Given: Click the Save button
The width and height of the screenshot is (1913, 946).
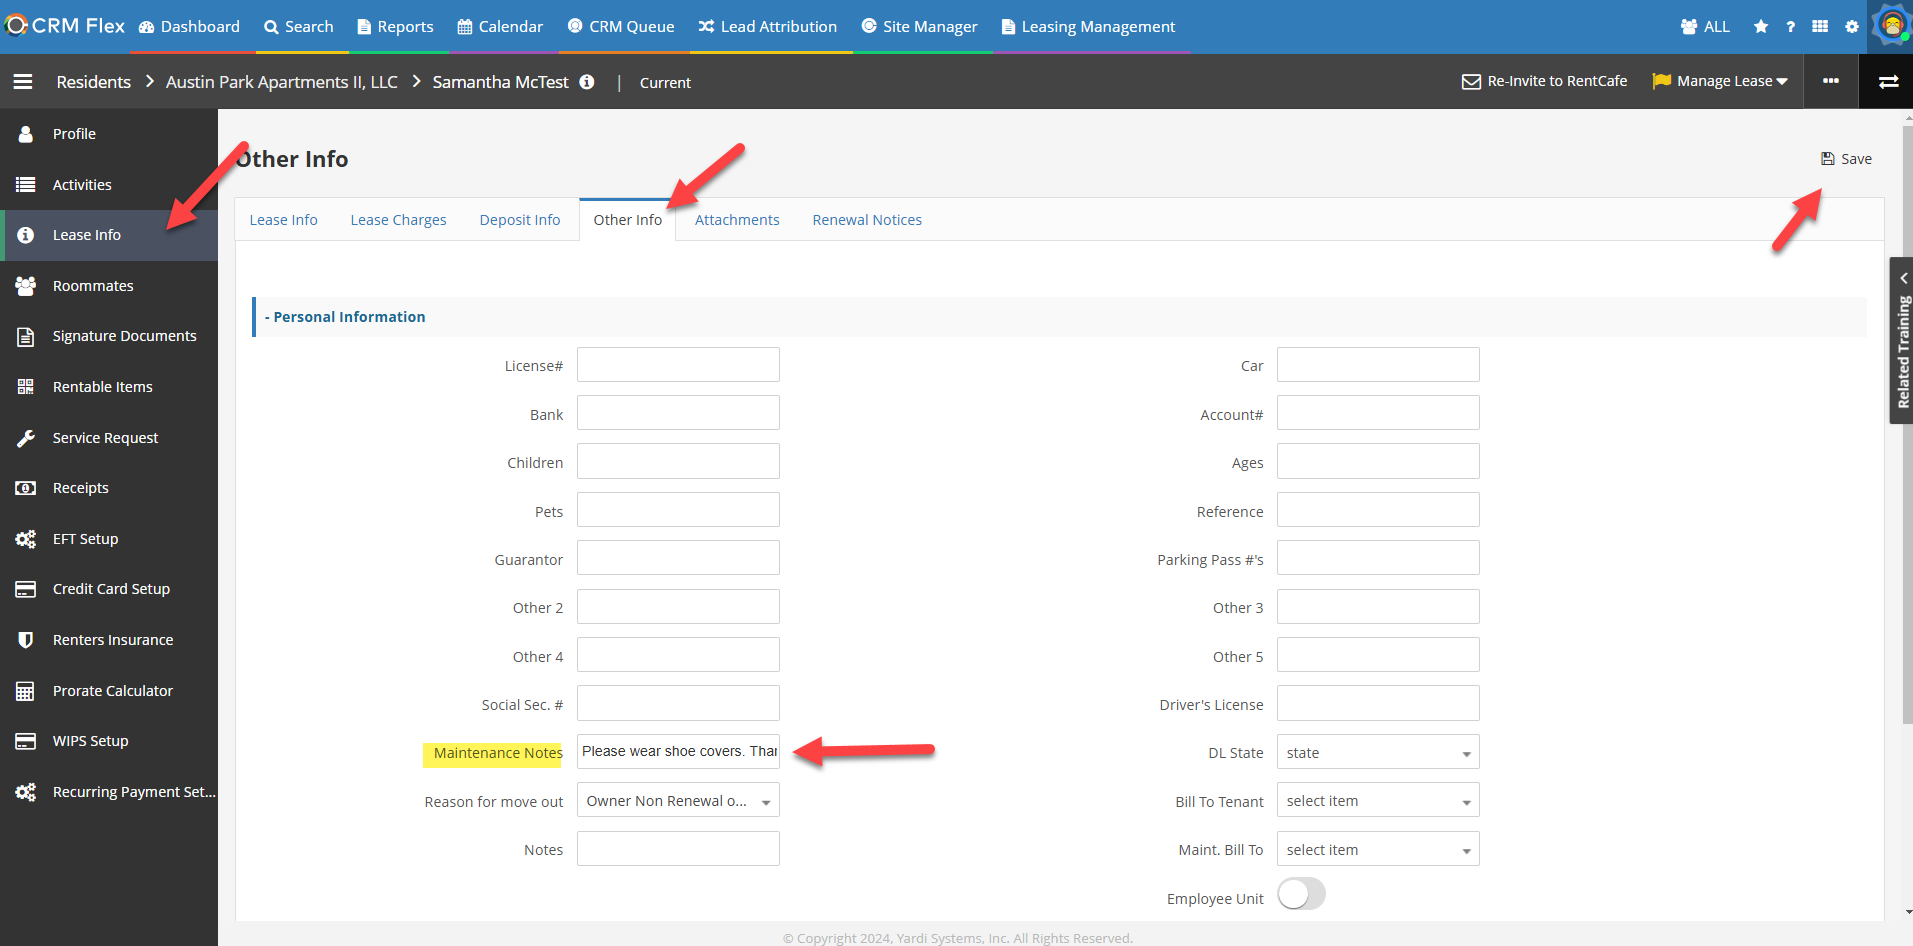Looking at the screenshot, I should pos(1846,159).
